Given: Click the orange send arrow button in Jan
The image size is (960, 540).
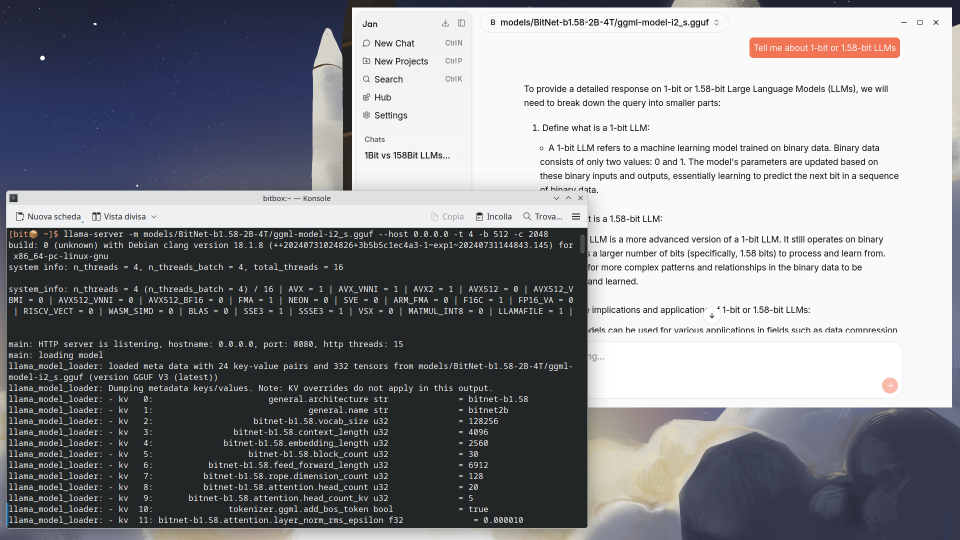Looking at the screenshot, I should point(890,385).
